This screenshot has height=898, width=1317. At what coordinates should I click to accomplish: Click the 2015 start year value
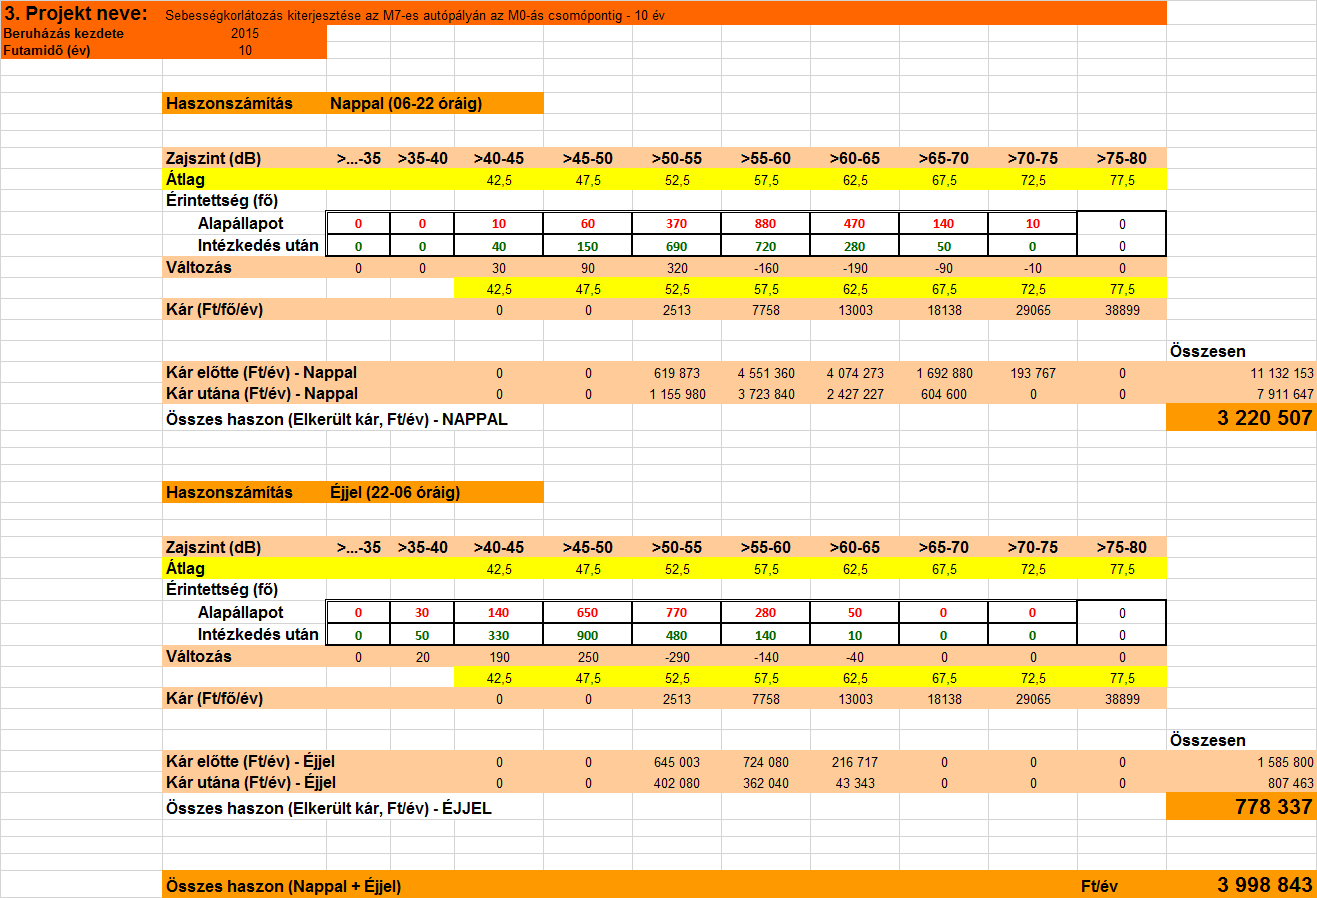(x=245, y=33)
